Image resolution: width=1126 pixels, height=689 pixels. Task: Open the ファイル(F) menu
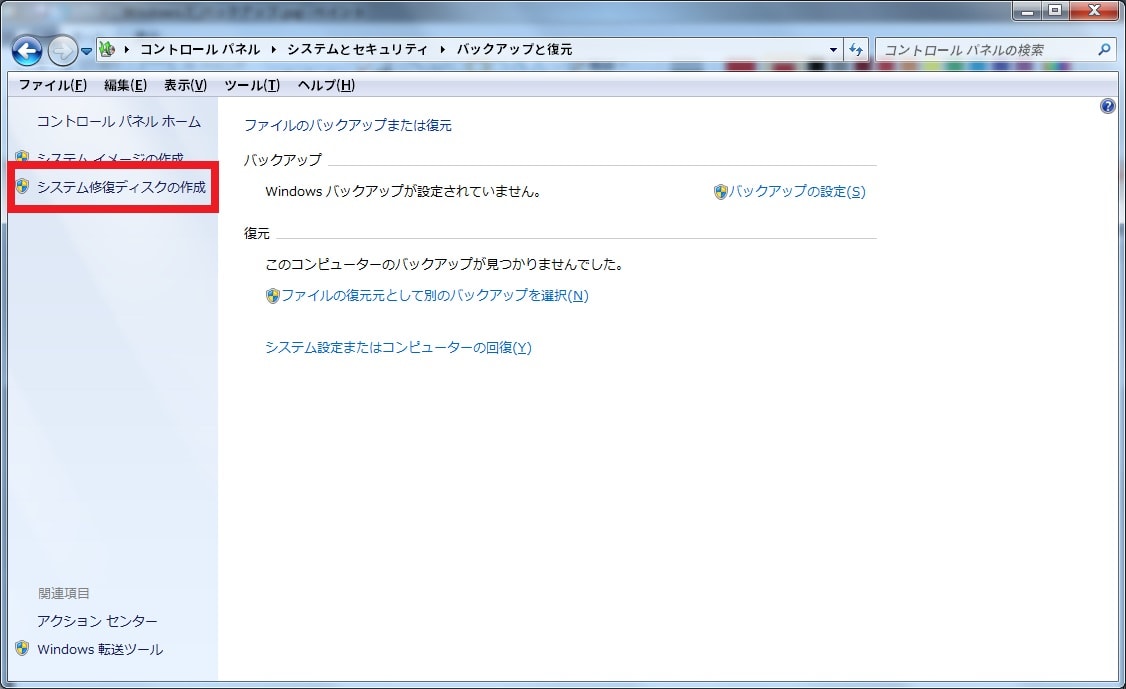(52, 85)
